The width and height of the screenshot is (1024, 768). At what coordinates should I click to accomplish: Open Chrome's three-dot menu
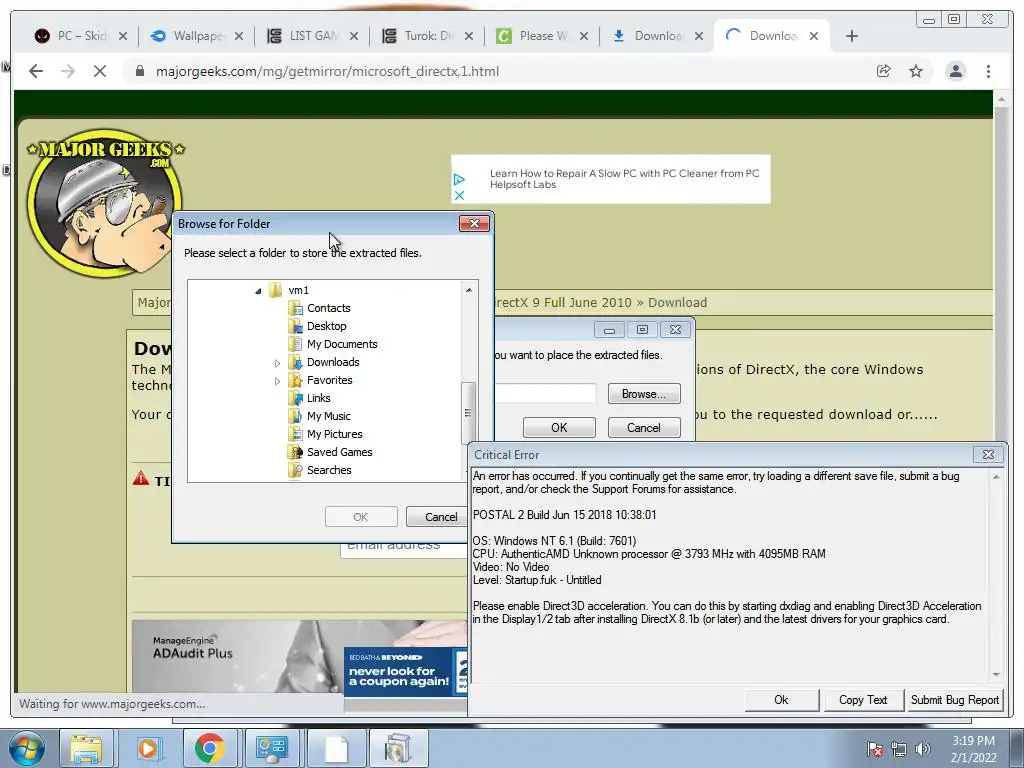coord(988,71)
